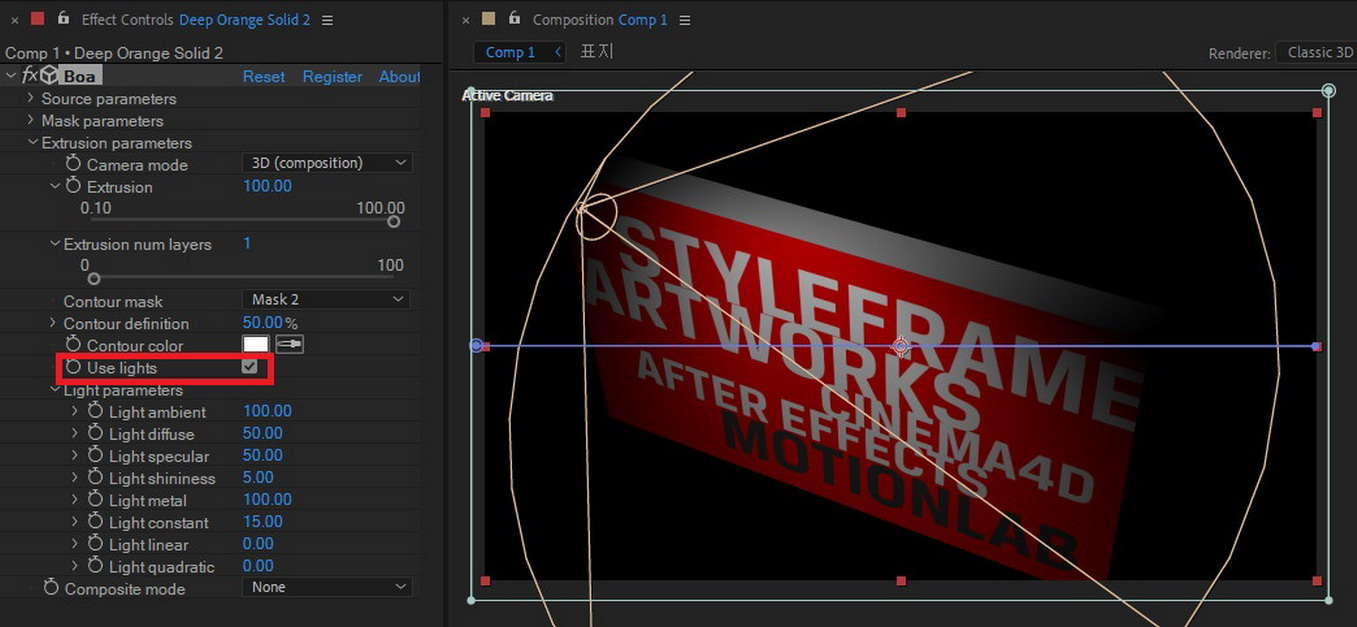The image size is (1357, 627).
Task: Toggle the Composition panel lock
Action: (515, 19)
